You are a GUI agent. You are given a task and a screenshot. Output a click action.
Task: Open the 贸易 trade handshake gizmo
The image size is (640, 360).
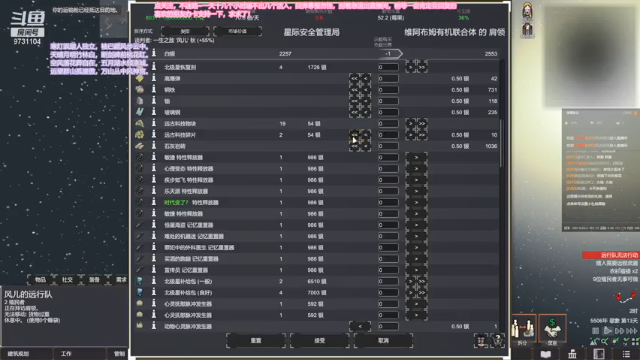[552, 328]
